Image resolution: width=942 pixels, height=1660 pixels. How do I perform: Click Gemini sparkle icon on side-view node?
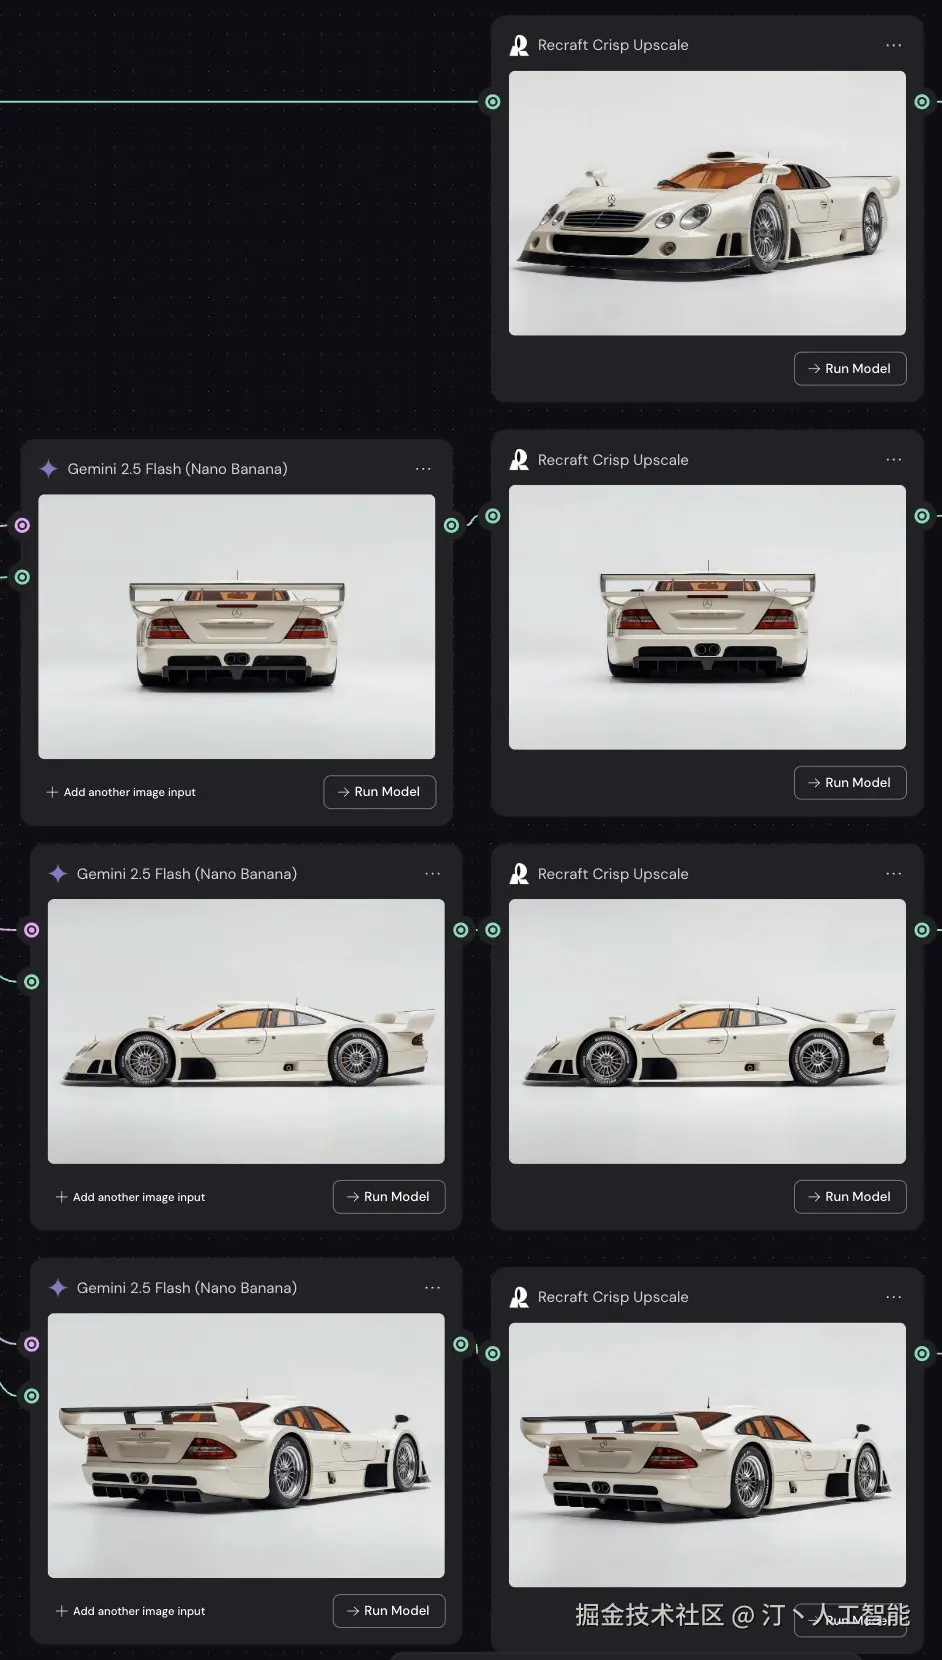click(58, 874)
